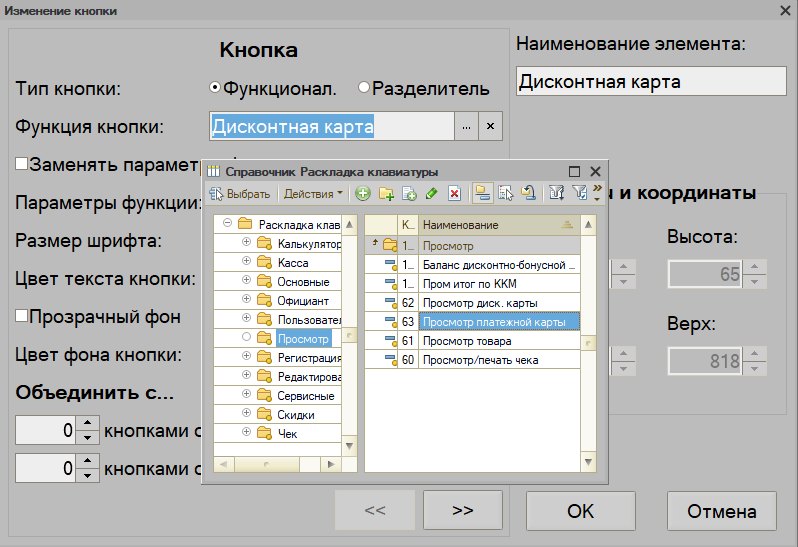
Task: Increase first Объединить с spinner value
Action: (x=88, y=423)
